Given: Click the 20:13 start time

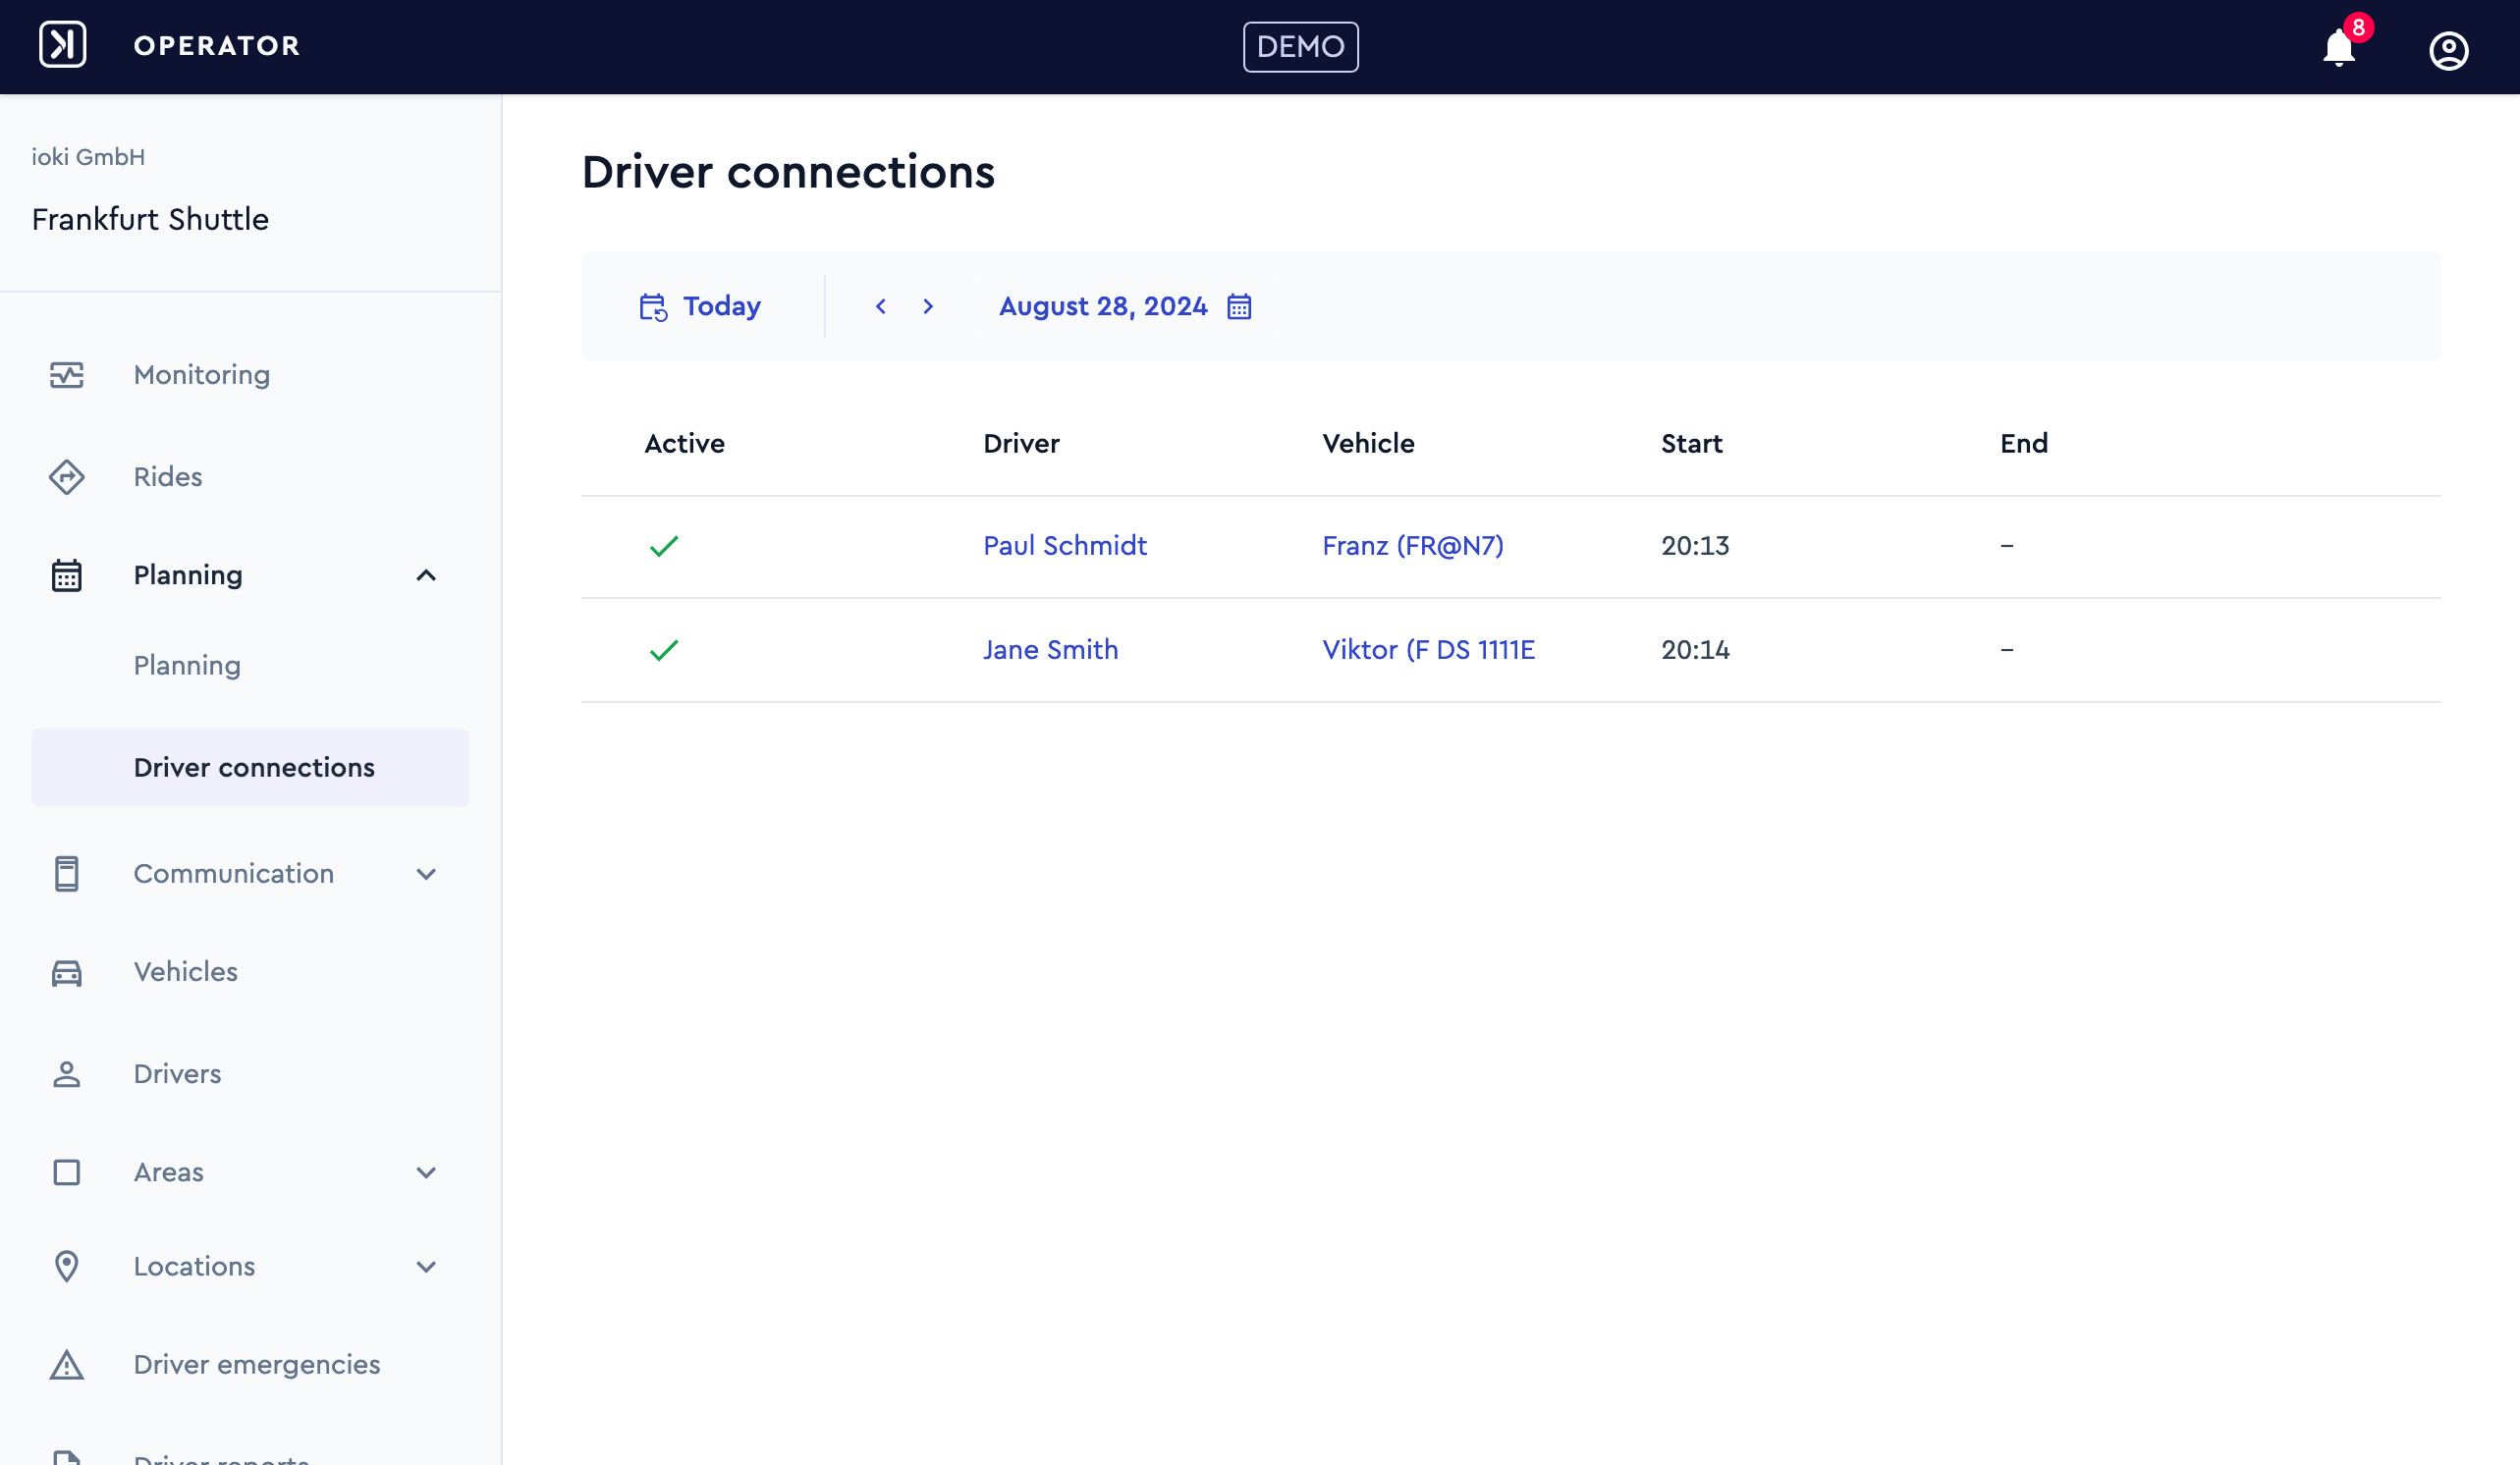Looking at the screenshot, I should click(1695, 546).
